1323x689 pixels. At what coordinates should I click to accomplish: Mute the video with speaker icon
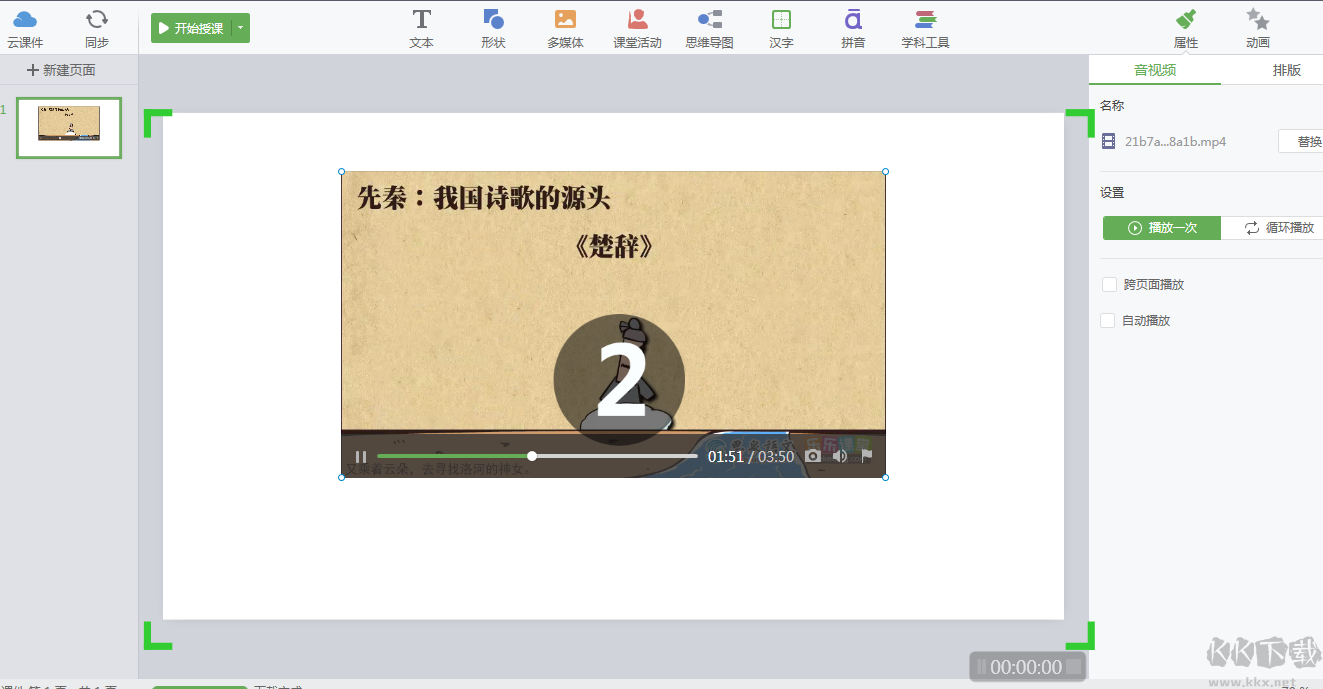tap(840, 456)
